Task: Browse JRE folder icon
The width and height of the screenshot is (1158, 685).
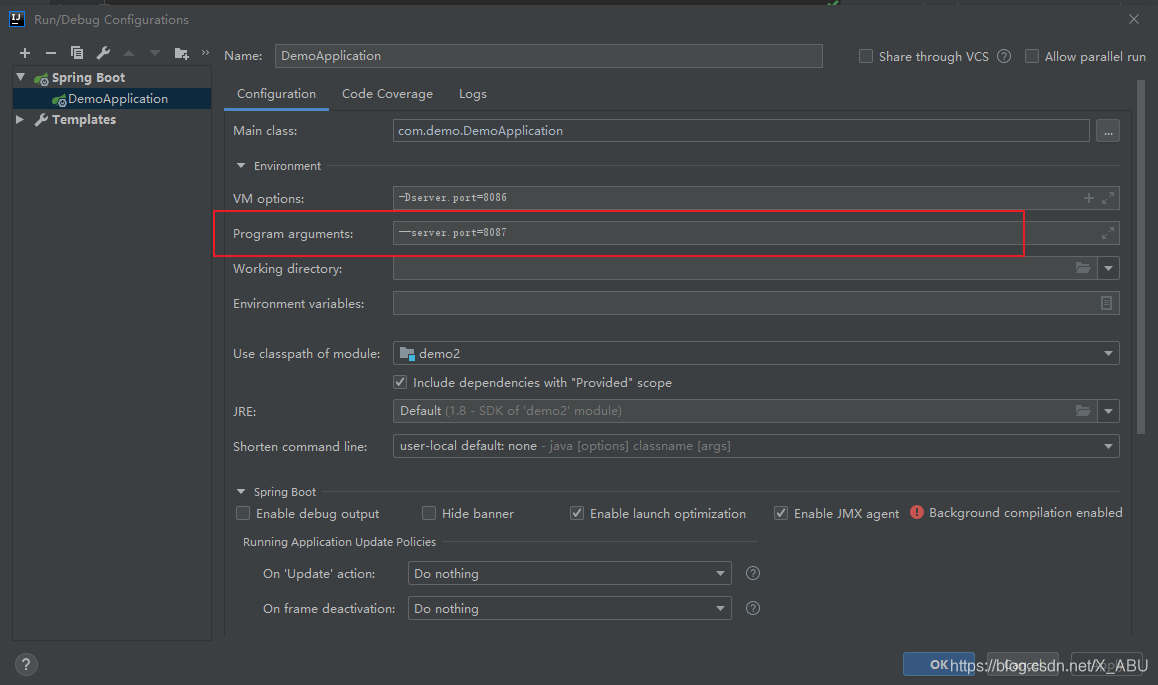Action: click(x=1083, y=410)
